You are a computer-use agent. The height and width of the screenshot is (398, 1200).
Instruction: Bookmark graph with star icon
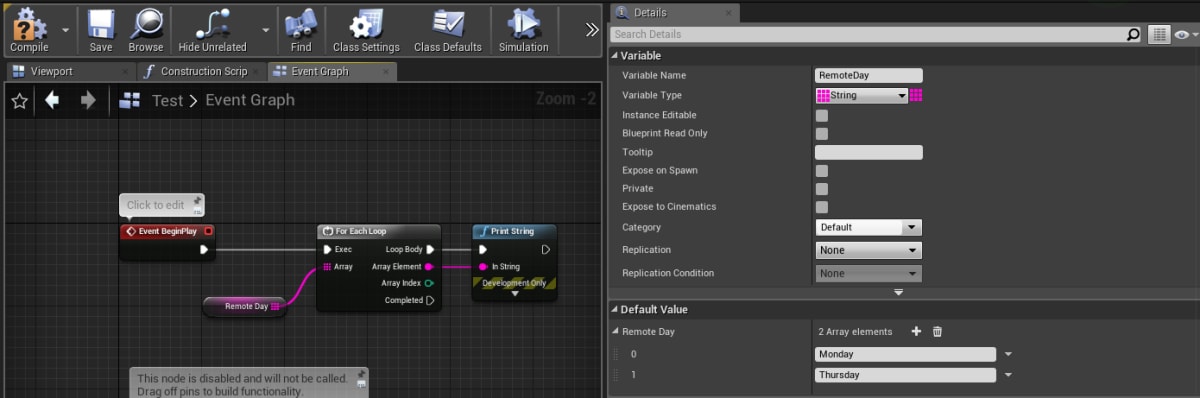[x=19, y=100]
